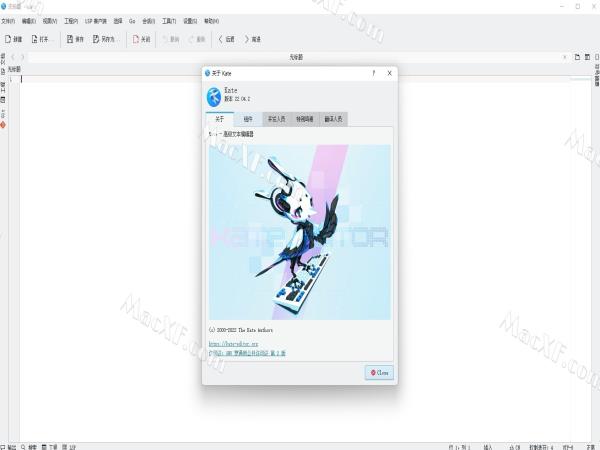Click the tab bar's right navigation arrow
Image resolution: width=600 pixels, height=450 pixels.
[x=23, y=57]
